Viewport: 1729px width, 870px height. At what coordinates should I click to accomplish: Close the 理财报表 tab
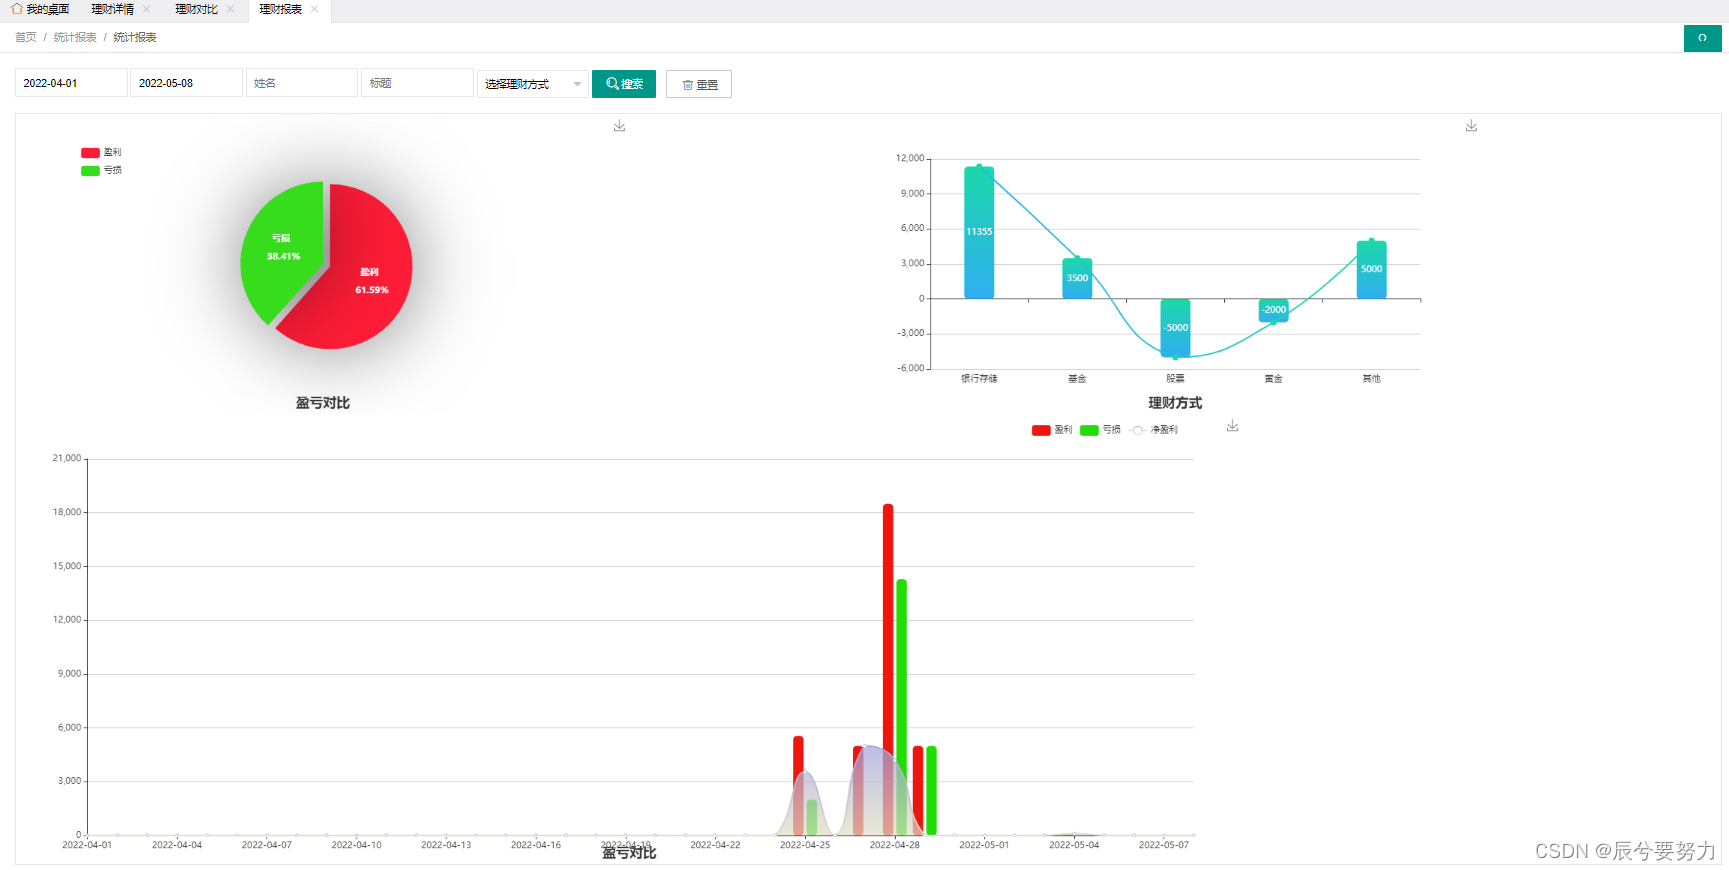(314, 9)
